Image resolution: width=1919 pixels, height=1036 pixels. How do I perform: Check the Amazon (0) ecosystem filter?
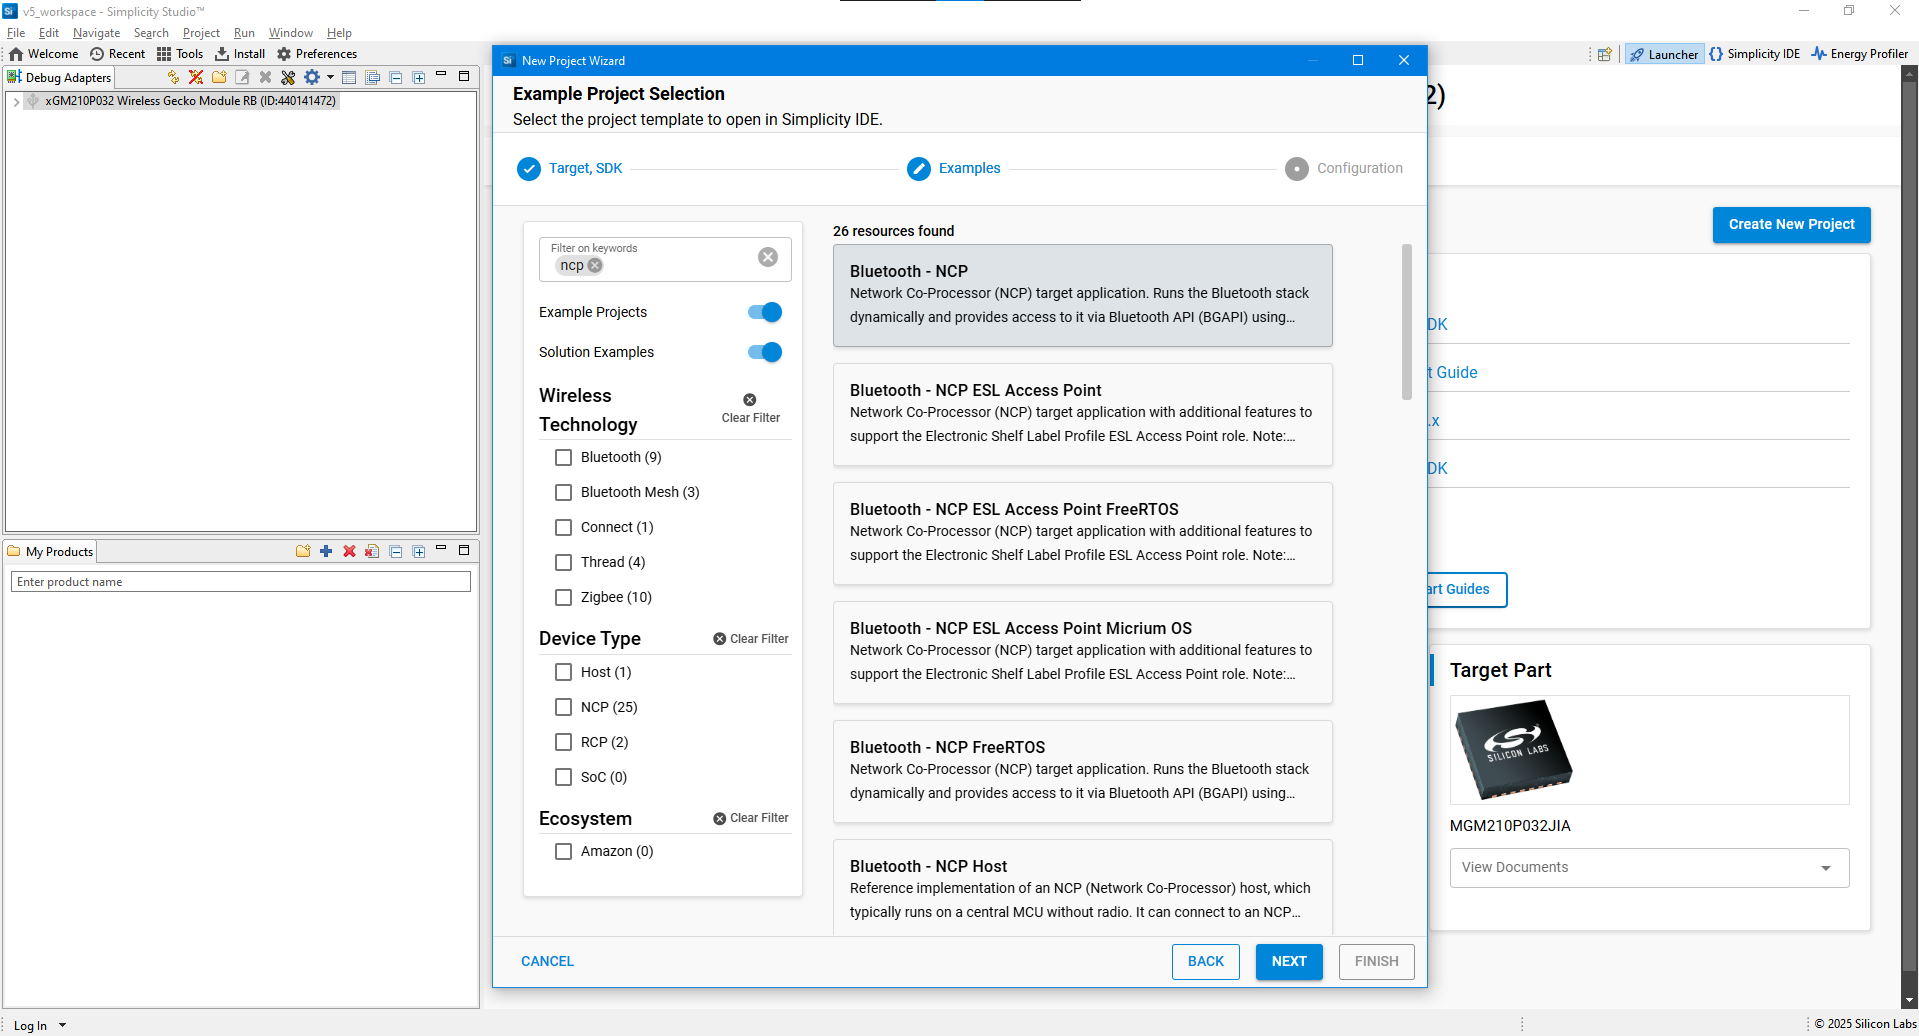point(564,851)
